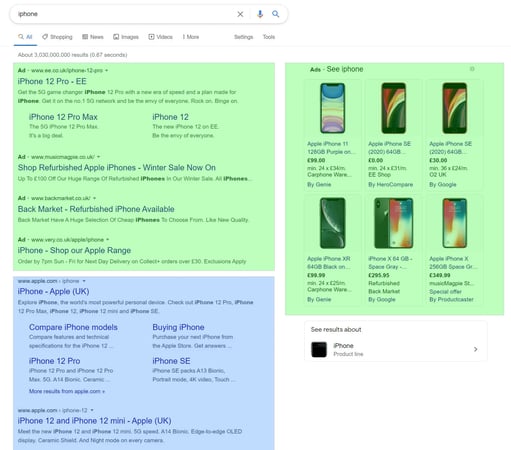Open iPhone Product line in See results about
Screen dimensions: 511x450
[x=396, y=349]
